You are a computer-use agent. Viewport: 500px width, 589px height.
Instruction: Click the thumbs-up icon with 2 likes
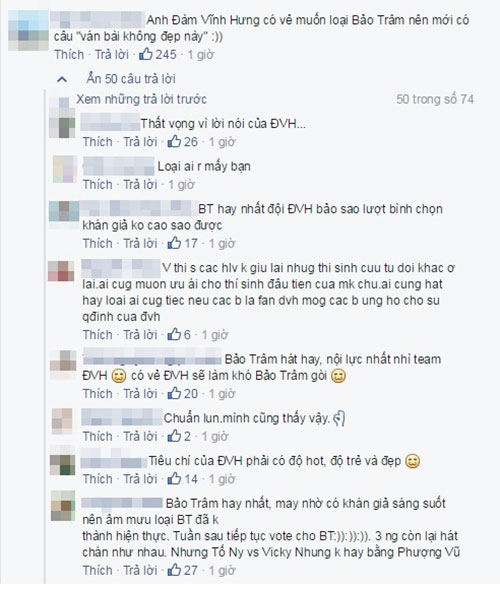(x=174, y=436)
